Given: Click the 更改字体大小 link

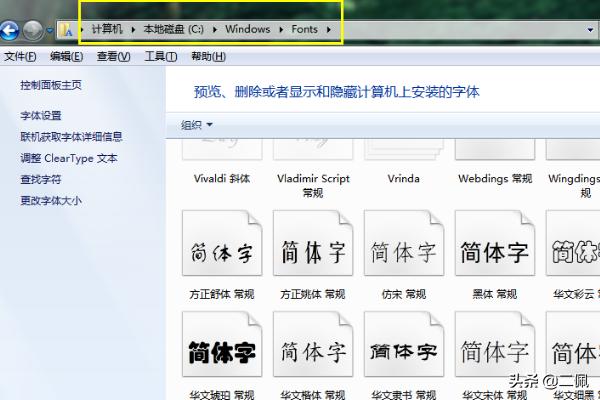Looking at the screenshot, I should (51, 200).
